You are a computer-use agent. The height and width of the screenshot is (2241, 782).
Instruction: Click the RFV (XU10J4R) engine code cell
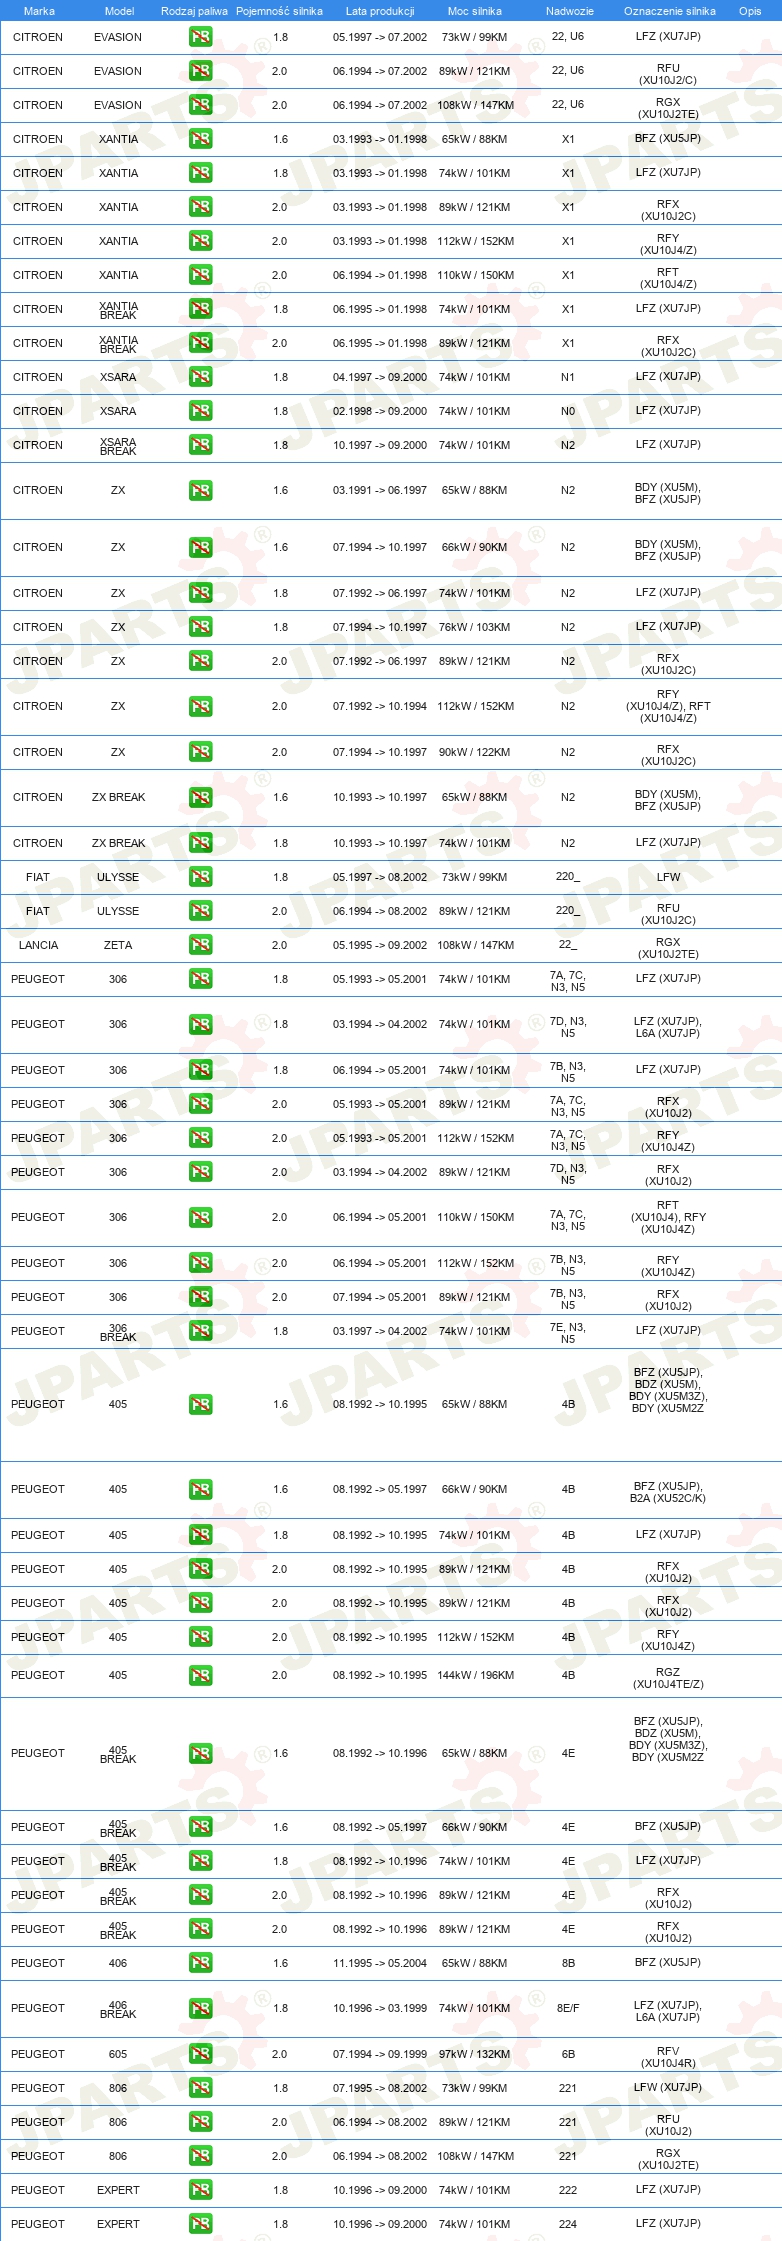(668, 2056)
